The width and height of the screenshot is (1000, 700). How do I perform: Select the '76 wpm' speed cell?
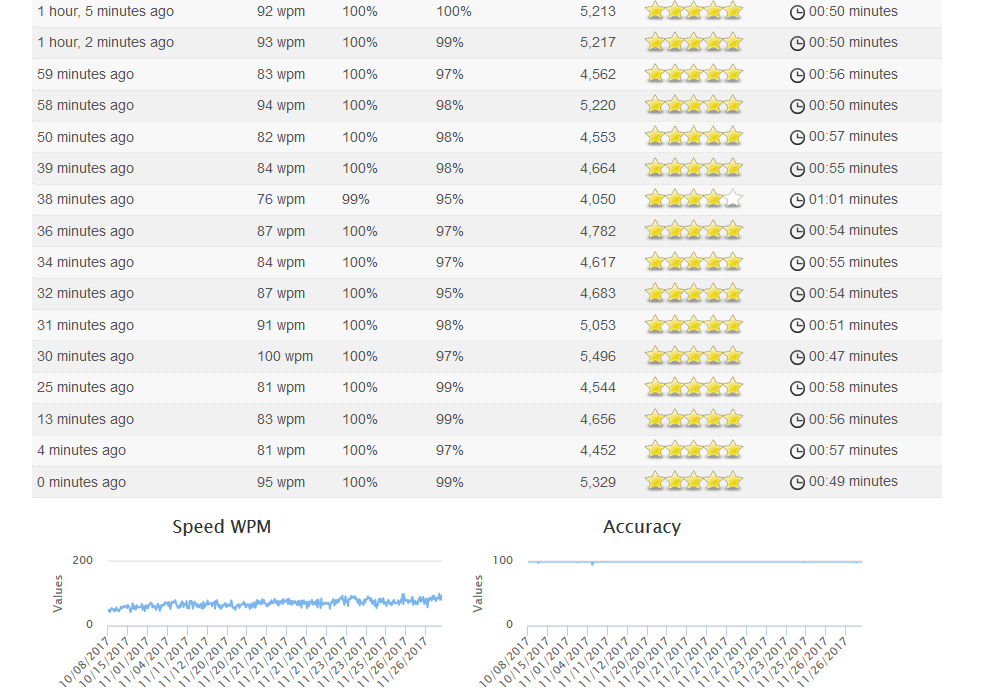coord(281,200)
